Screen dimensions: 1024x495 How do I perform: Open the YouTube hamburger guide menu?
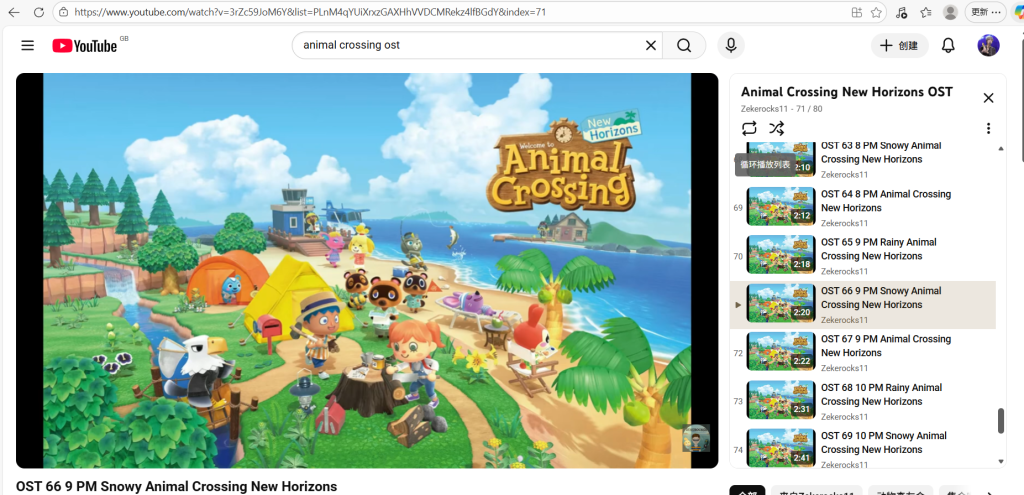pyautogui.click(x=27, y=45)
